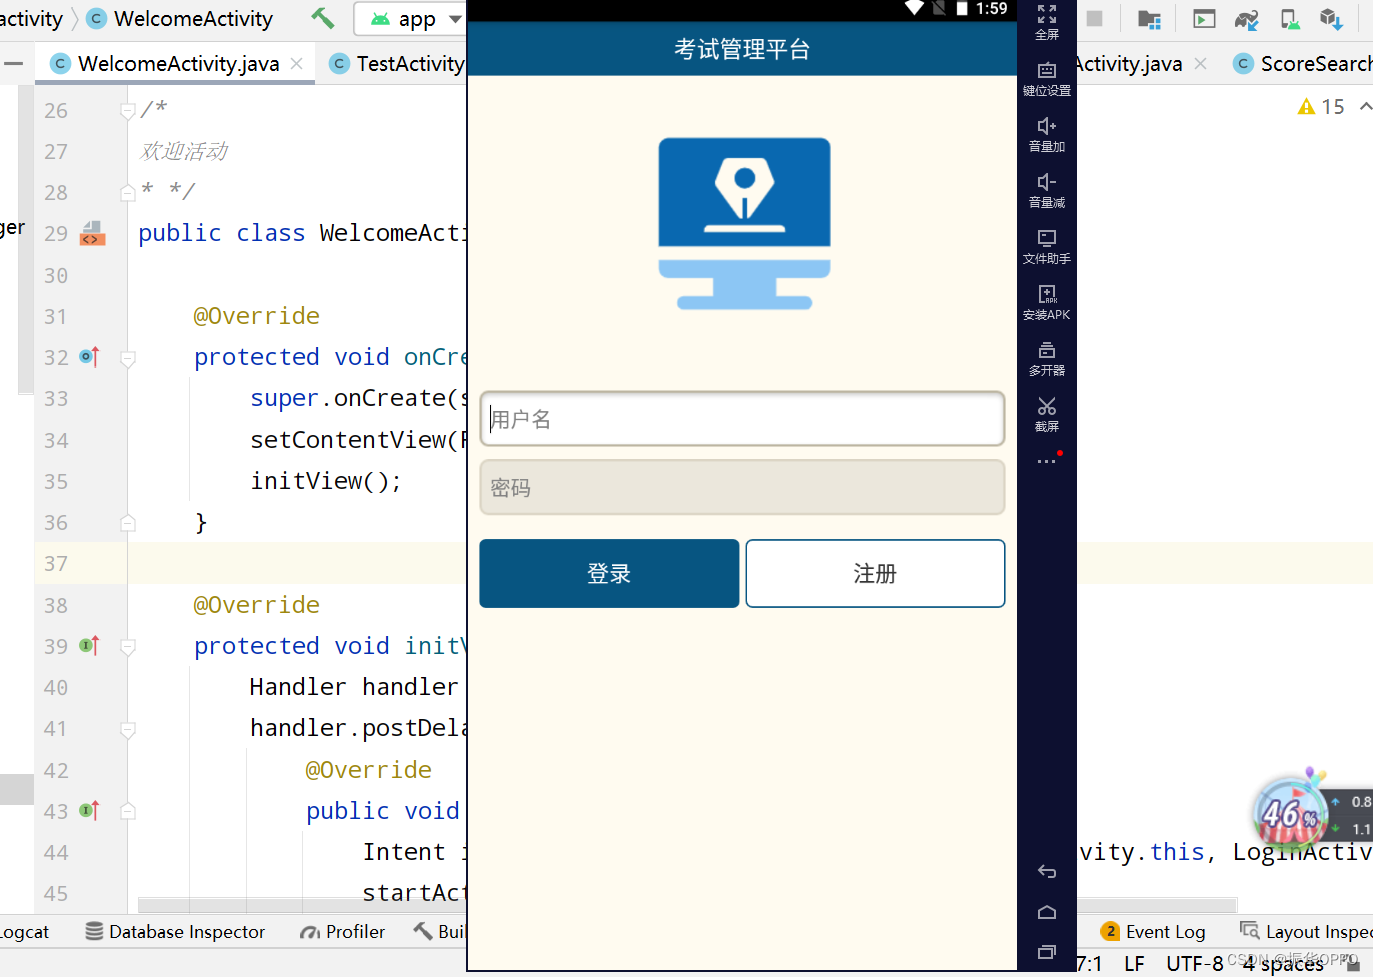Open Database Inspector tool window
Viewport: 1373px width, 977px height.
point(176,931)
